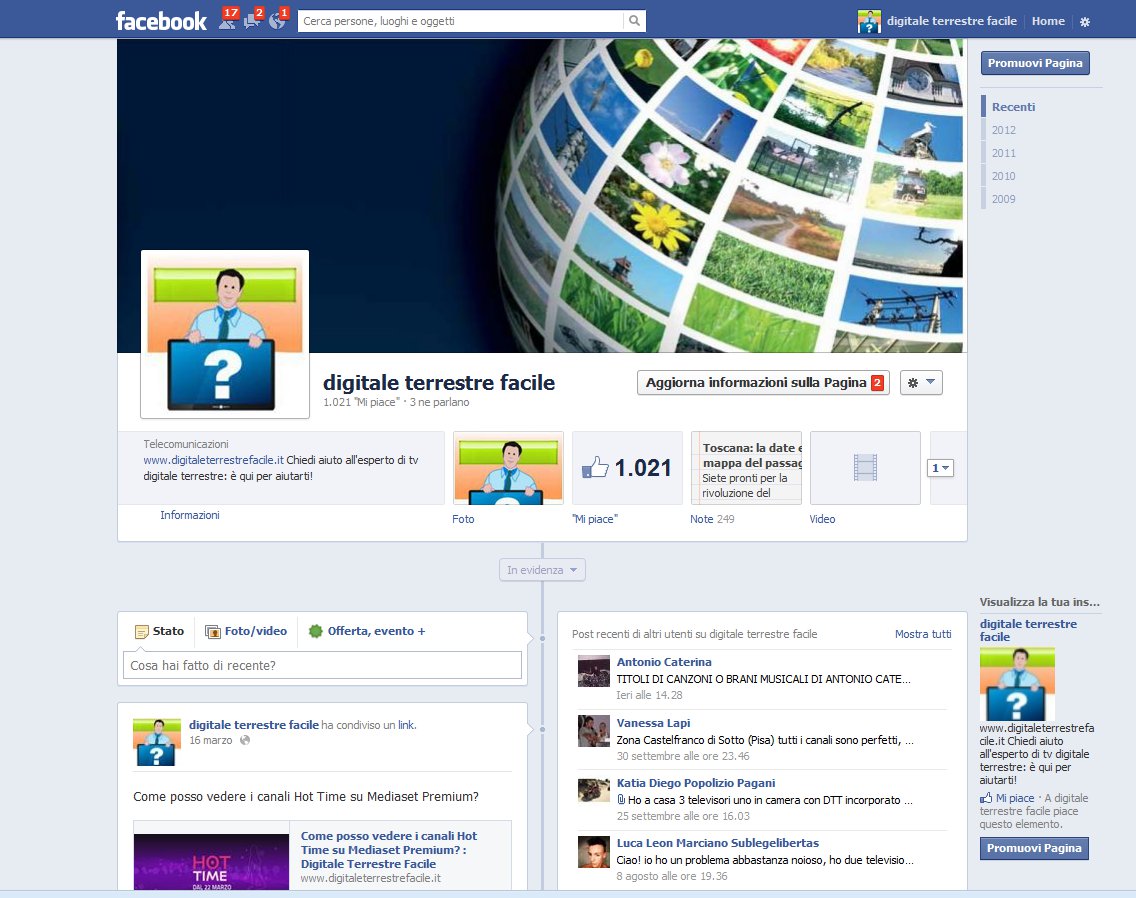
Task: Open the globe cover photo
Action: pyautogui.click(x=542, y=196)
